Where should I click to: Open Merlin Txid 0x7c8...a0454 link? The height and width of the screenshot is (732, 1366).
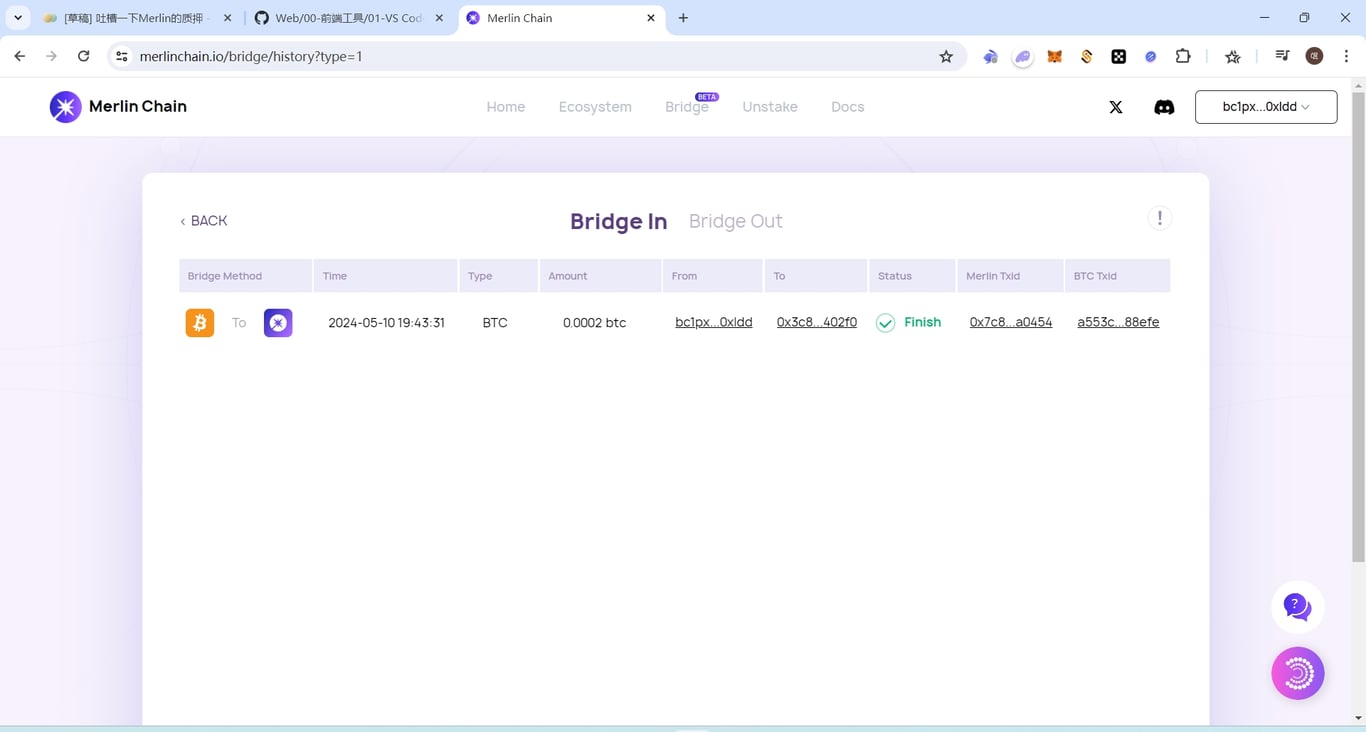click(x=1011, y=322)
